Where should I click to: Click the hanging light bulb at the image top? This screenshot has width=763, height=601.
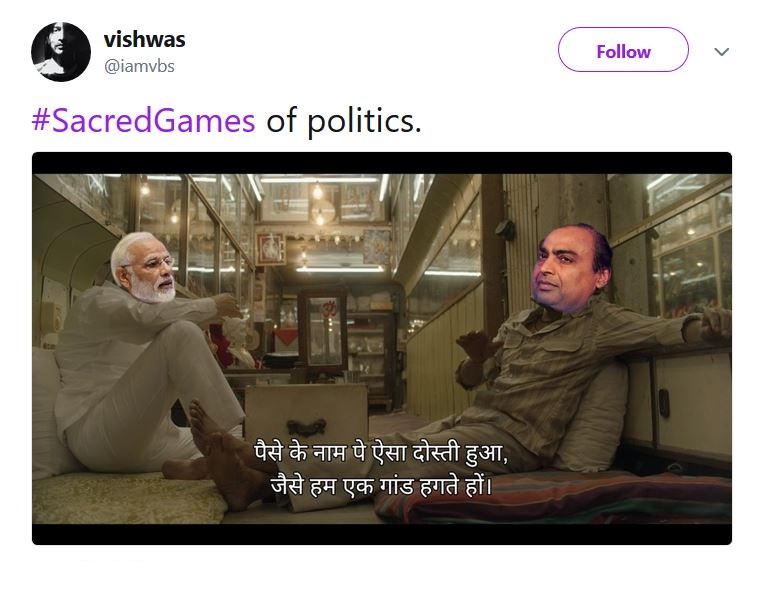coord(317,191)
